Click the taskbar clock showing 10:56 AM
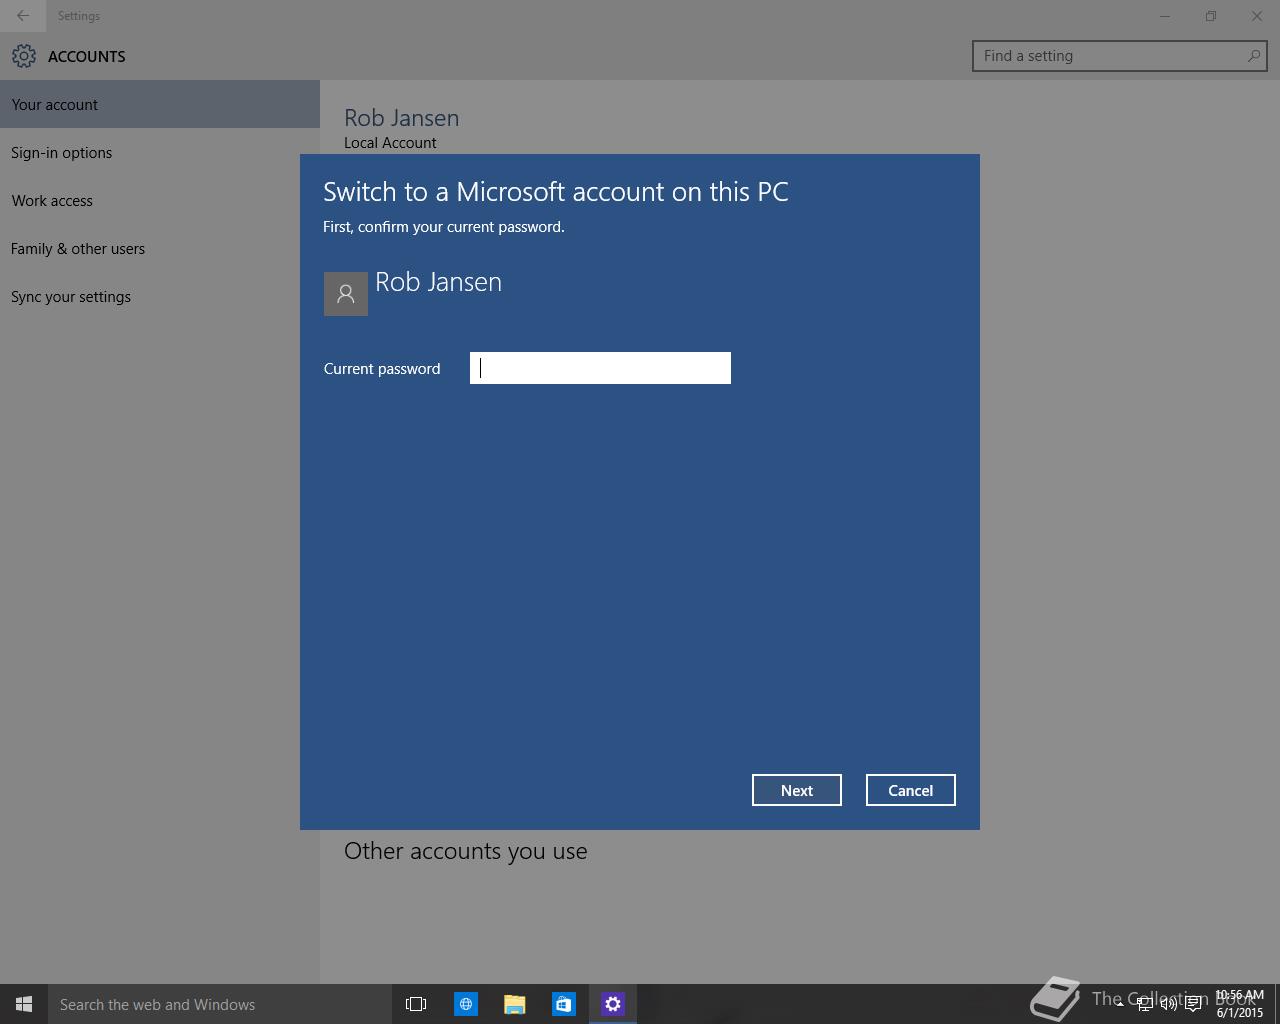 (x=1240, y=1004)
